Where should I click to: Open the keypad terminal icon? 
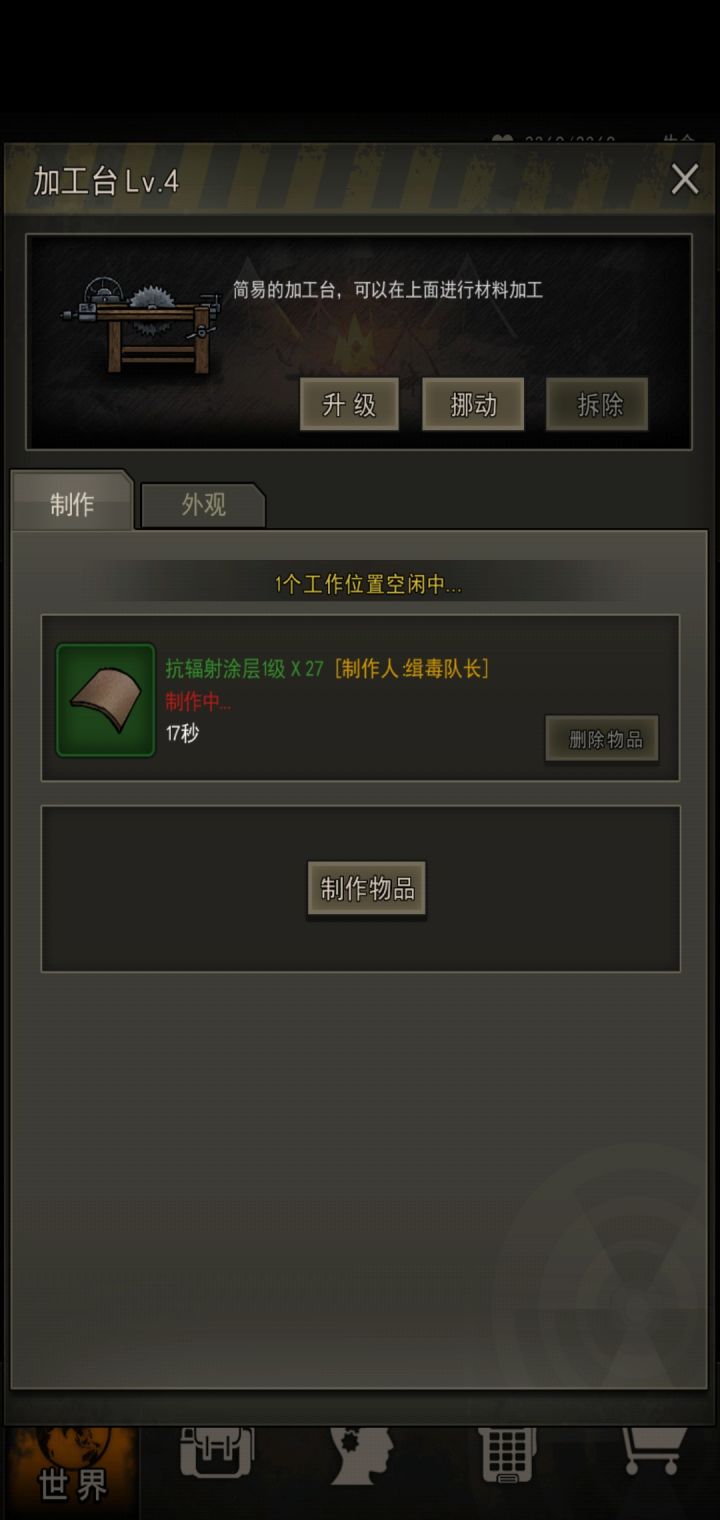pos(507,1456)
